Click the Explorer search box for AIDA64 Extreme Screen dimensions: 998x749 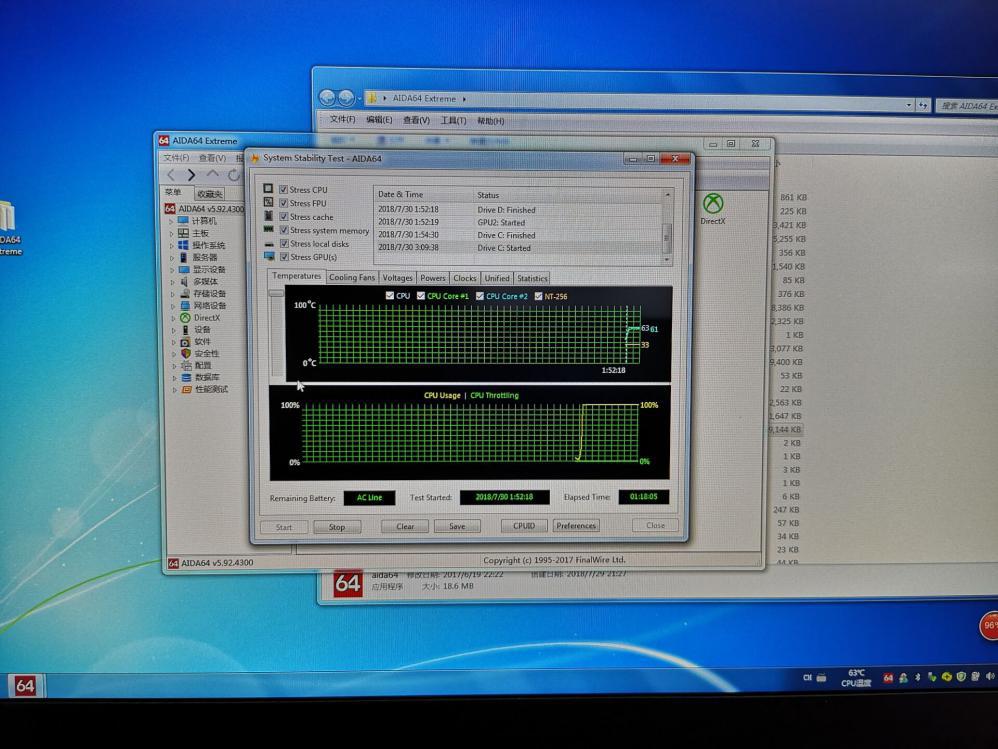967,106
